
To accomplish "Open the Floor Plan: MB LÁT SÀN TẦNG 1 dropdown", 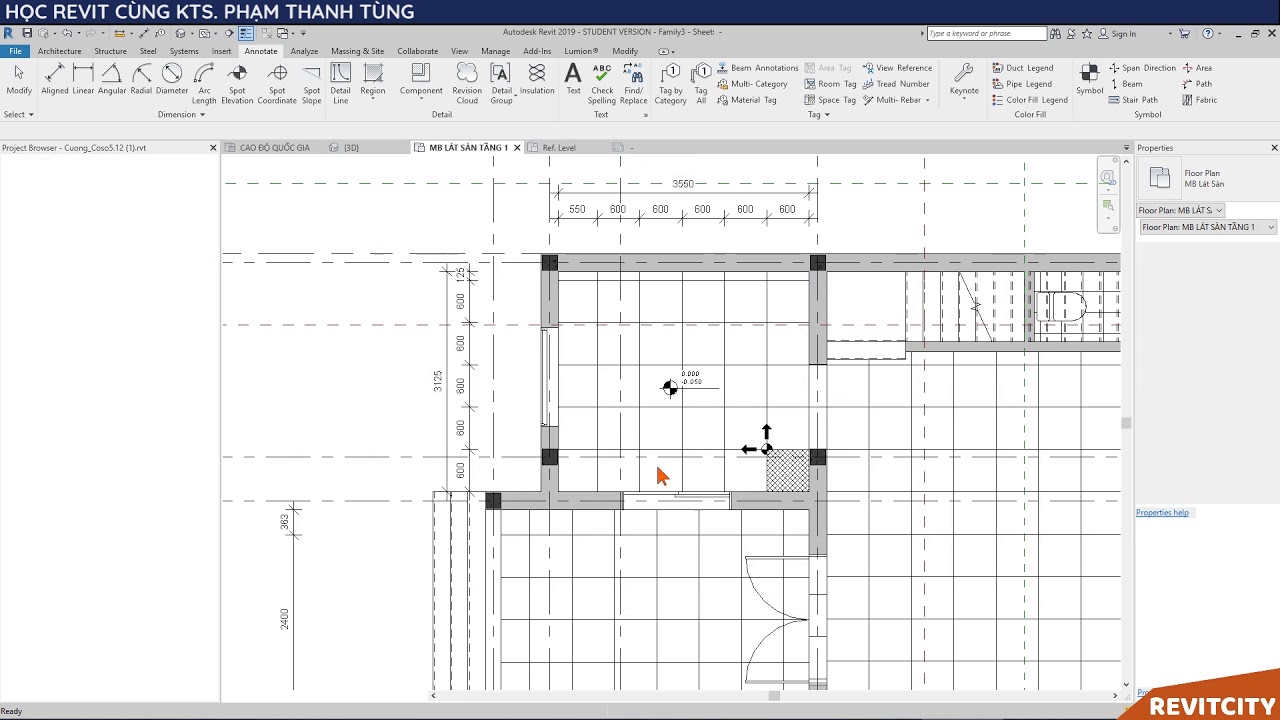I will pyautogui.click(x=1208, y=227).
